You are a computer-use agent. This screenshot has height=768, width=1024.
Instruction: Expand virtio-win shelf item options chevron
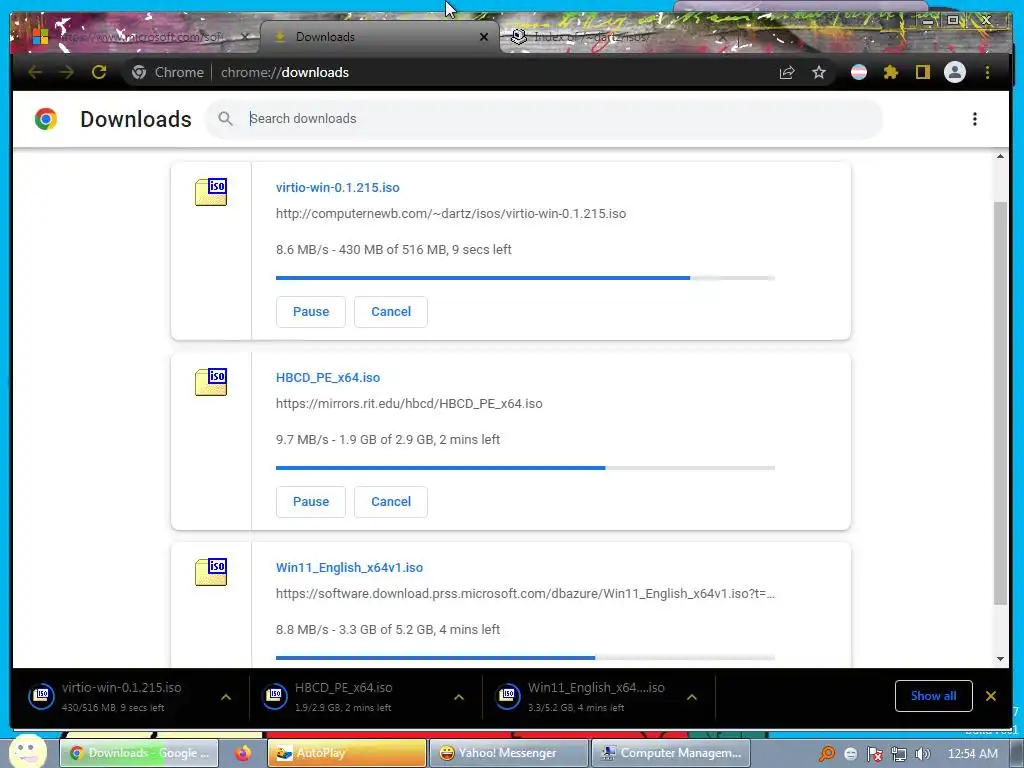[226, 697]
